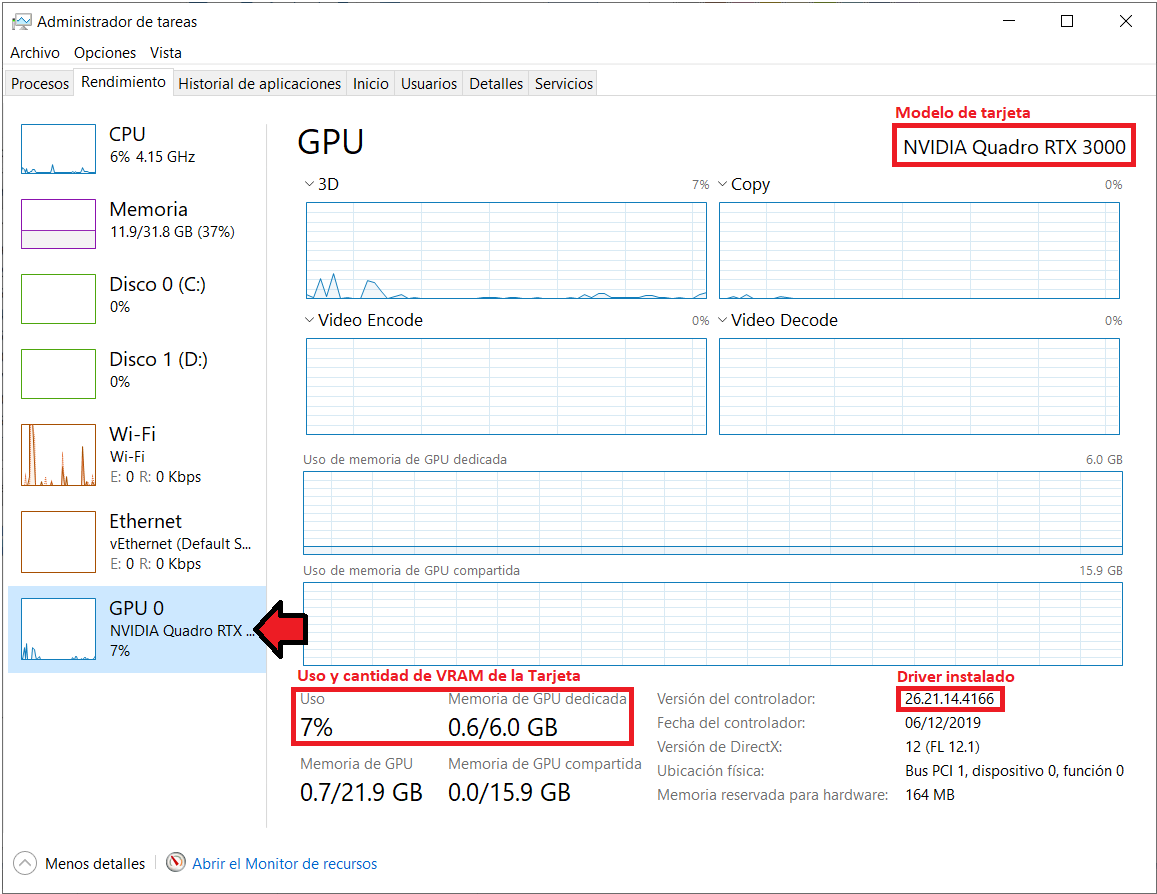The height and width of the screenshot is (894, 1157).
Task: Click the 0.6/6.0 GB dedicated memory value
Action: [502, 727]
